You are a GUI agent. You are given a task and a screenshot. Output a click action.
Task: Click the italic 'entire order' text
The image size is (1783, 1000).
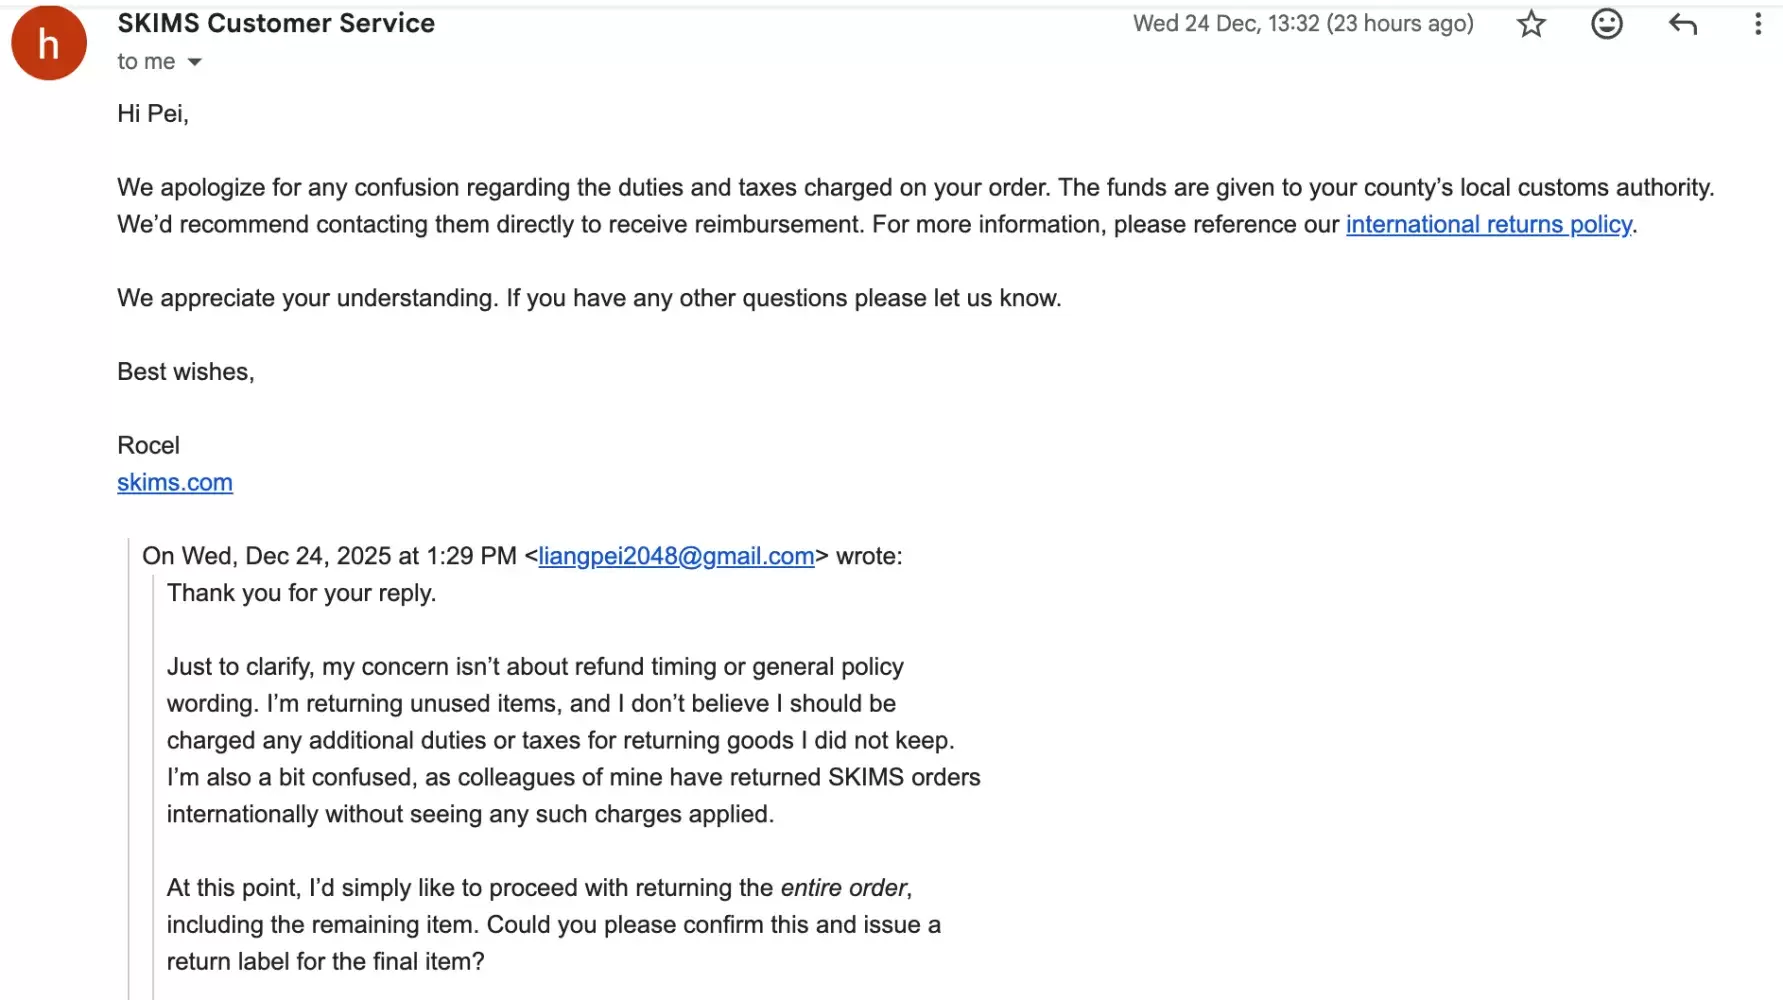point(843,888)
